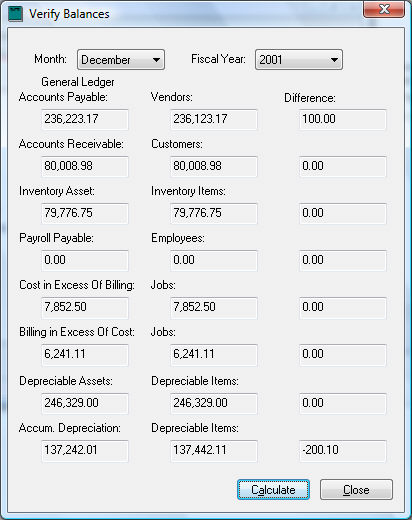
Task: Click the Depreciable Items field 137,442.11
Action: [214, 450]
